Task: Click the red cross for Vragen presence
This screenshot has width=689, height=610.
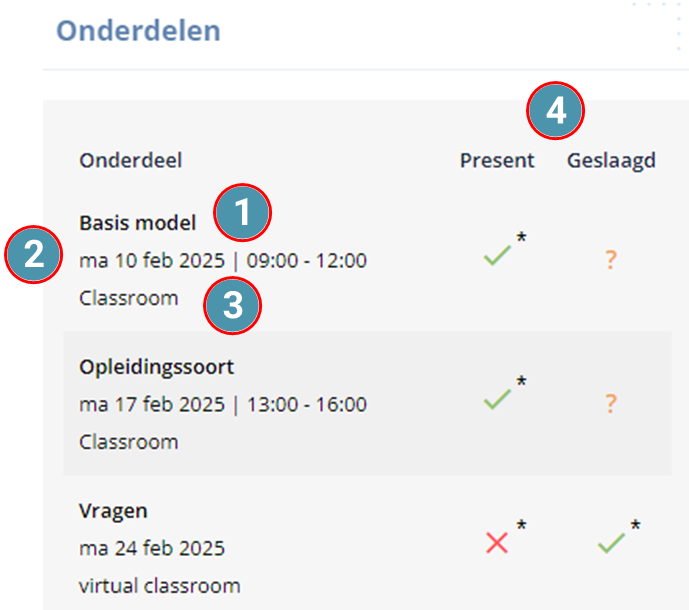Action: 497,543
